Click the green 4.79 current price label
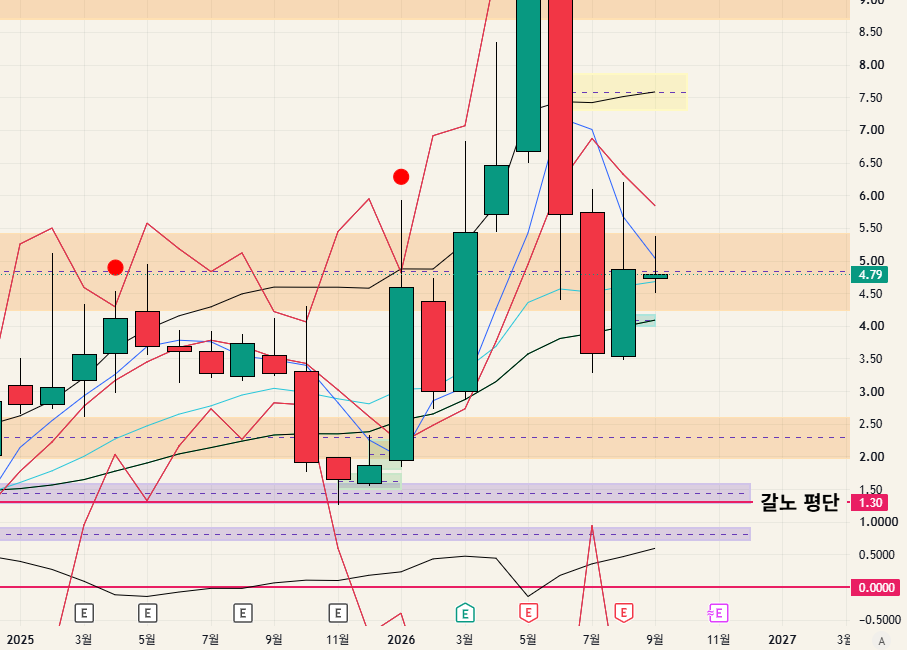The image size is (907, 650). 869,275
